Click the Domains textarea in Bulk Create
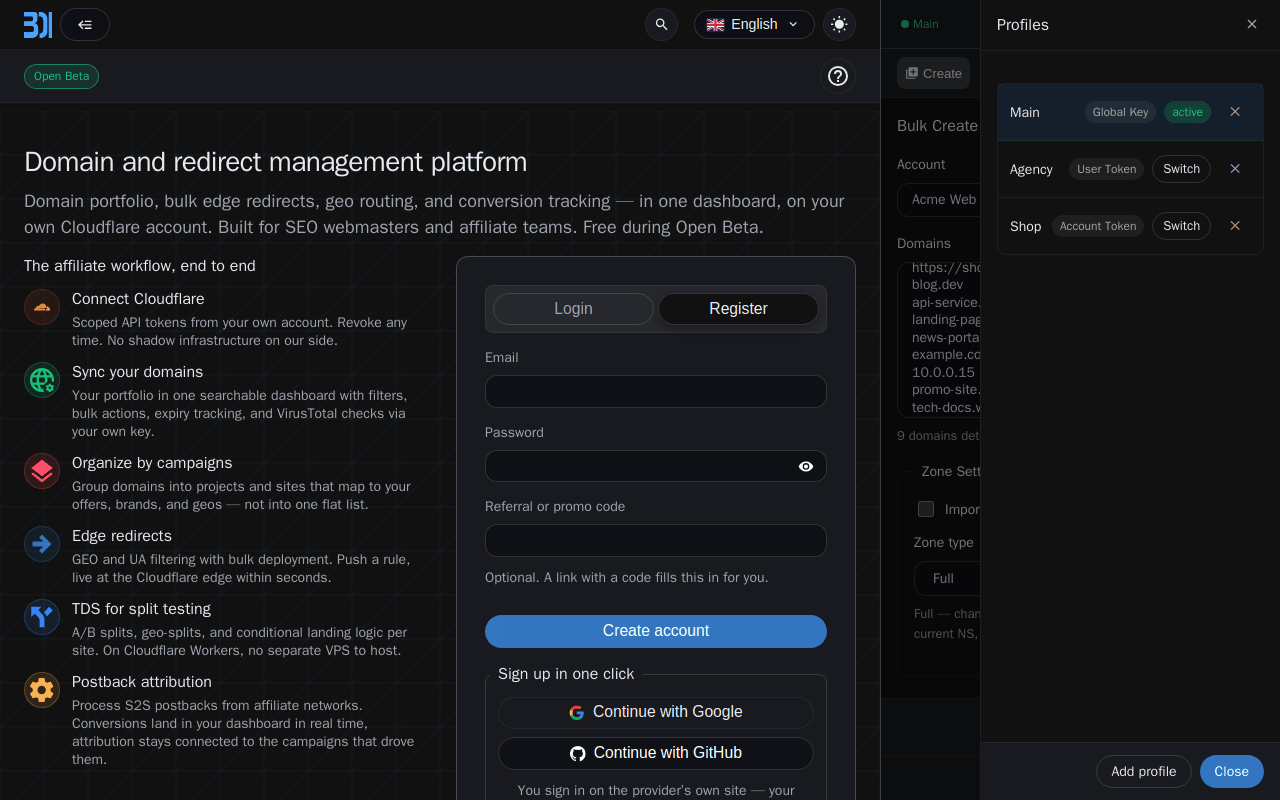Viewport: 1280px width, 800px height. [938, 339]
